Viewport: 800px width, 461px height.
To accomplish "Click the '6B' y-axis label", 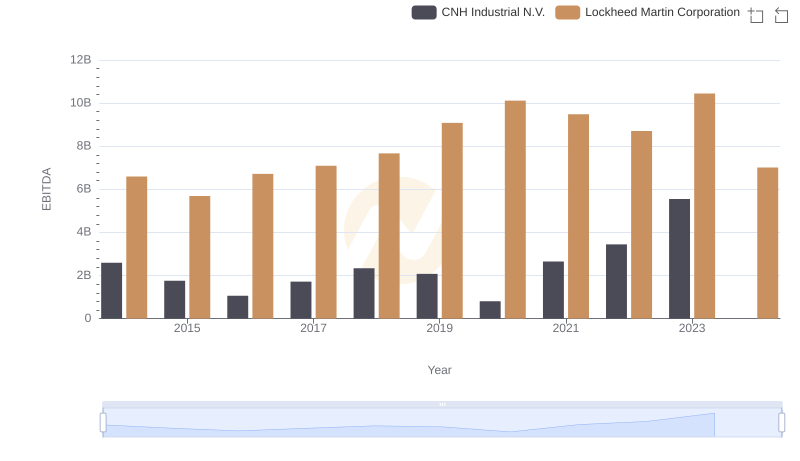I will coord(84,189).
